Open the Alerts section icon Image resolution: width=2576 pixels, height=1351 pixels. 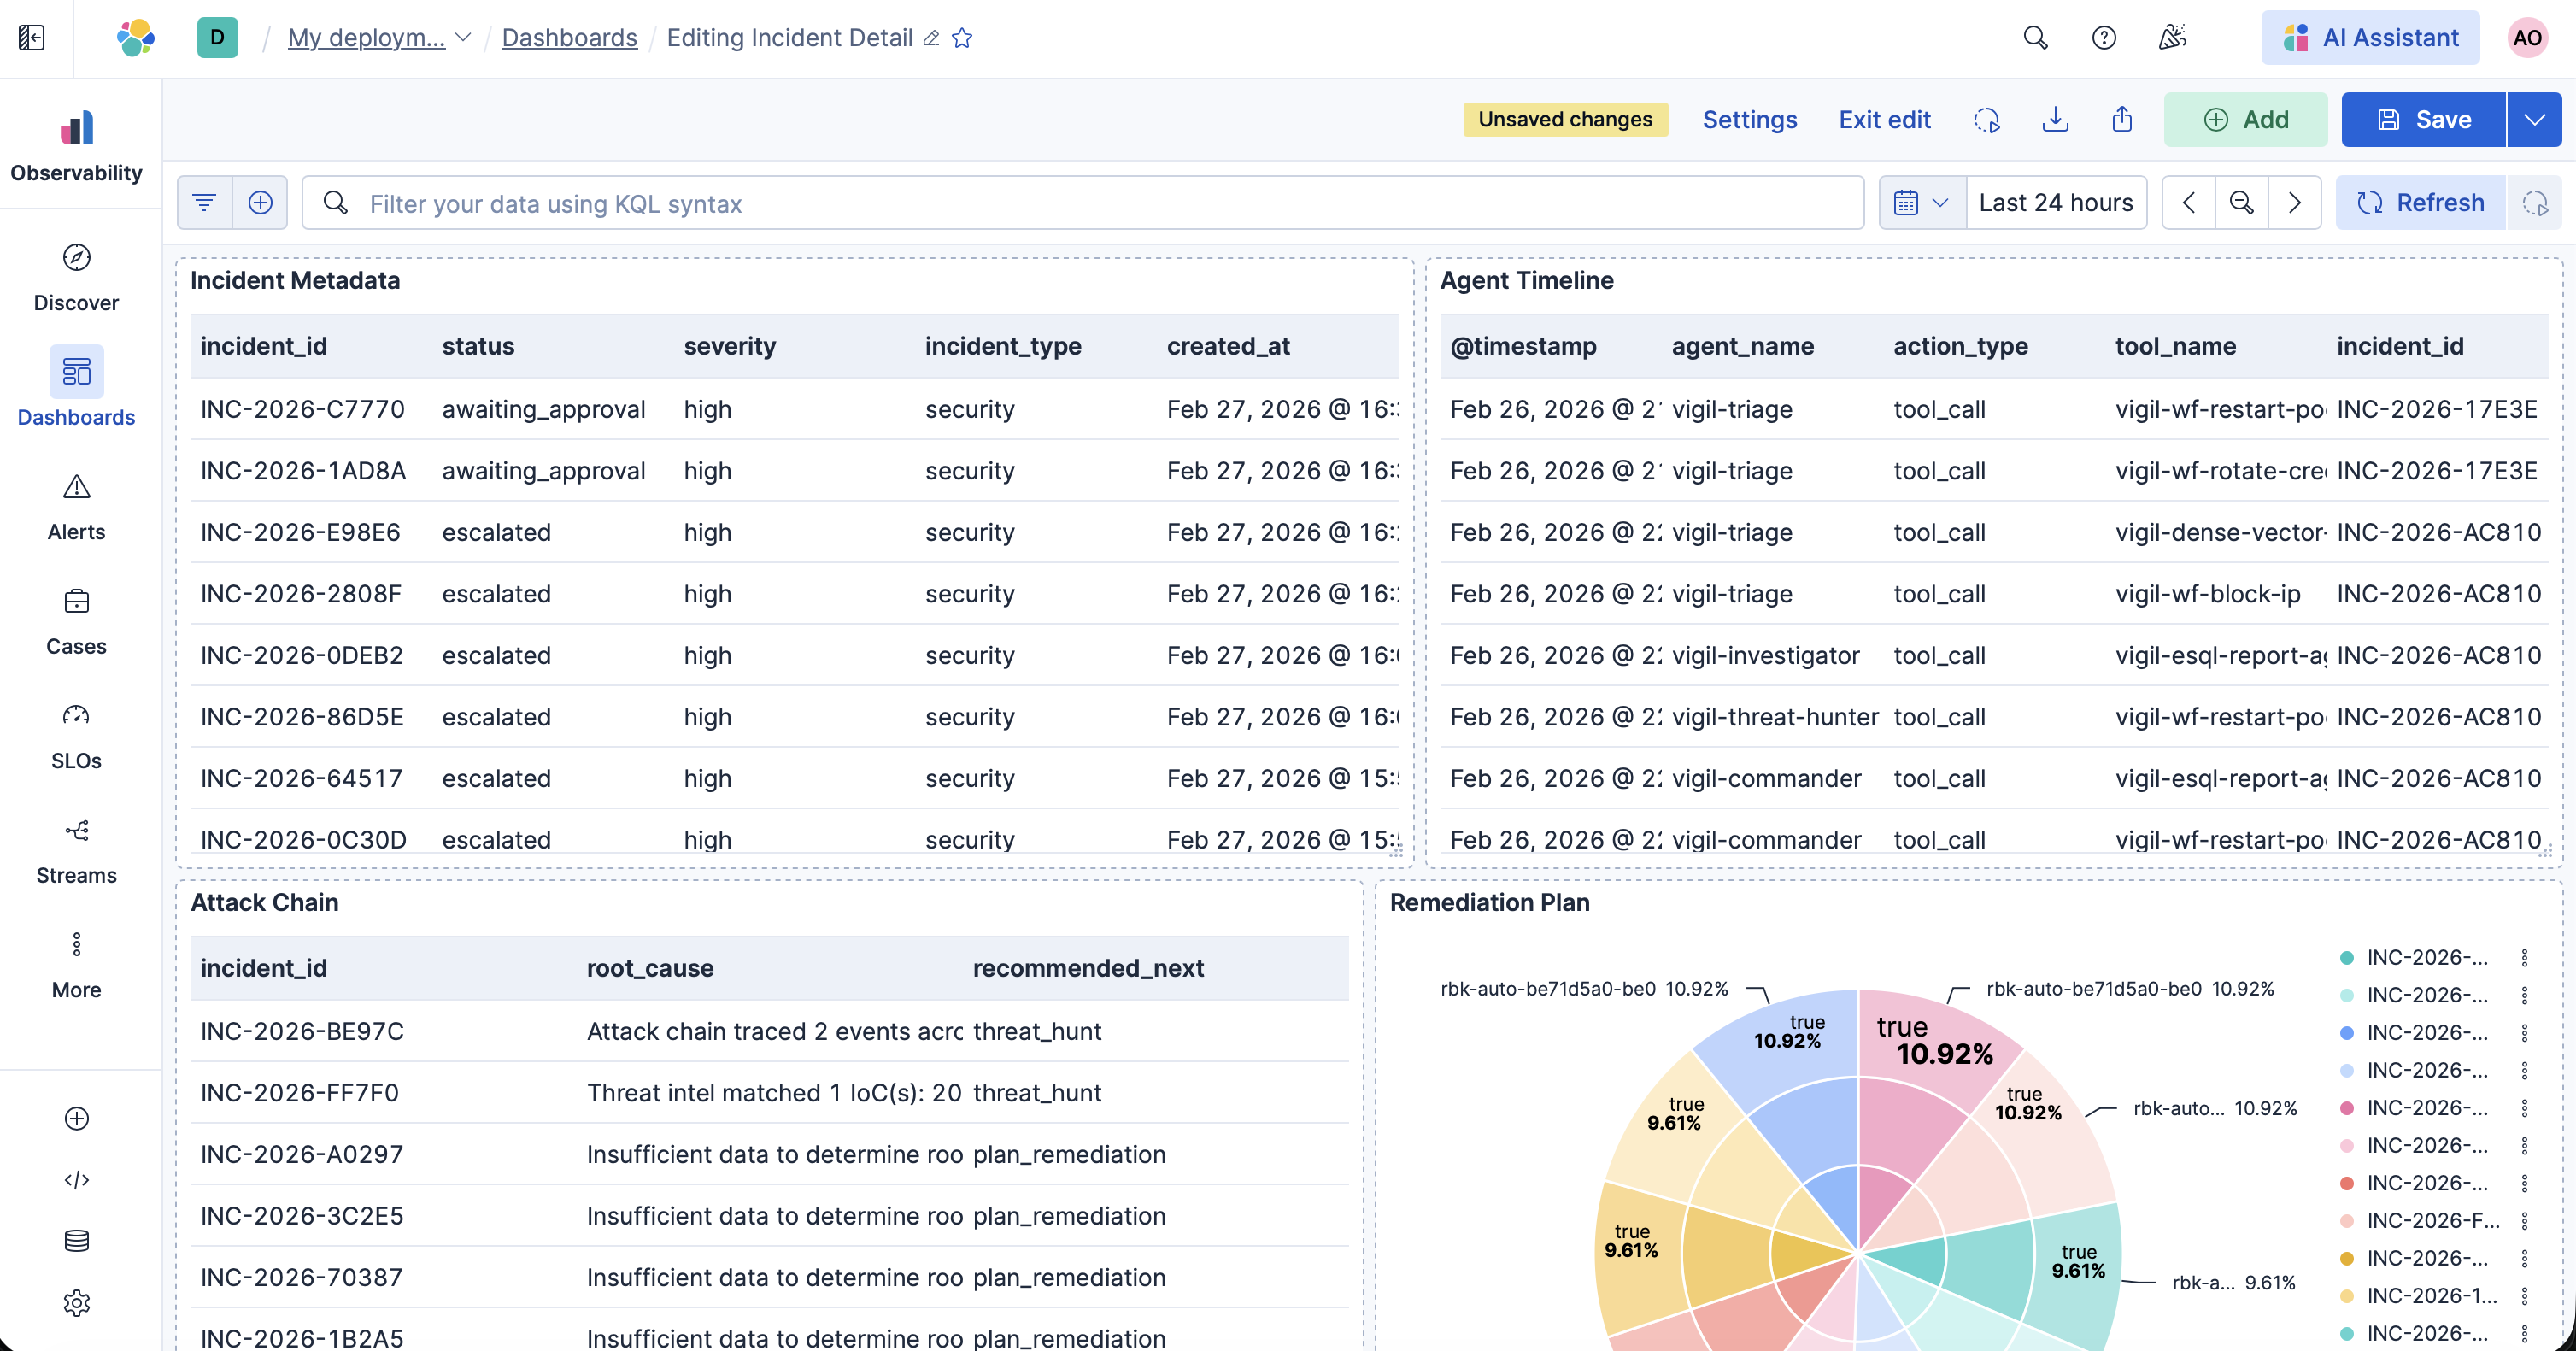76,487
